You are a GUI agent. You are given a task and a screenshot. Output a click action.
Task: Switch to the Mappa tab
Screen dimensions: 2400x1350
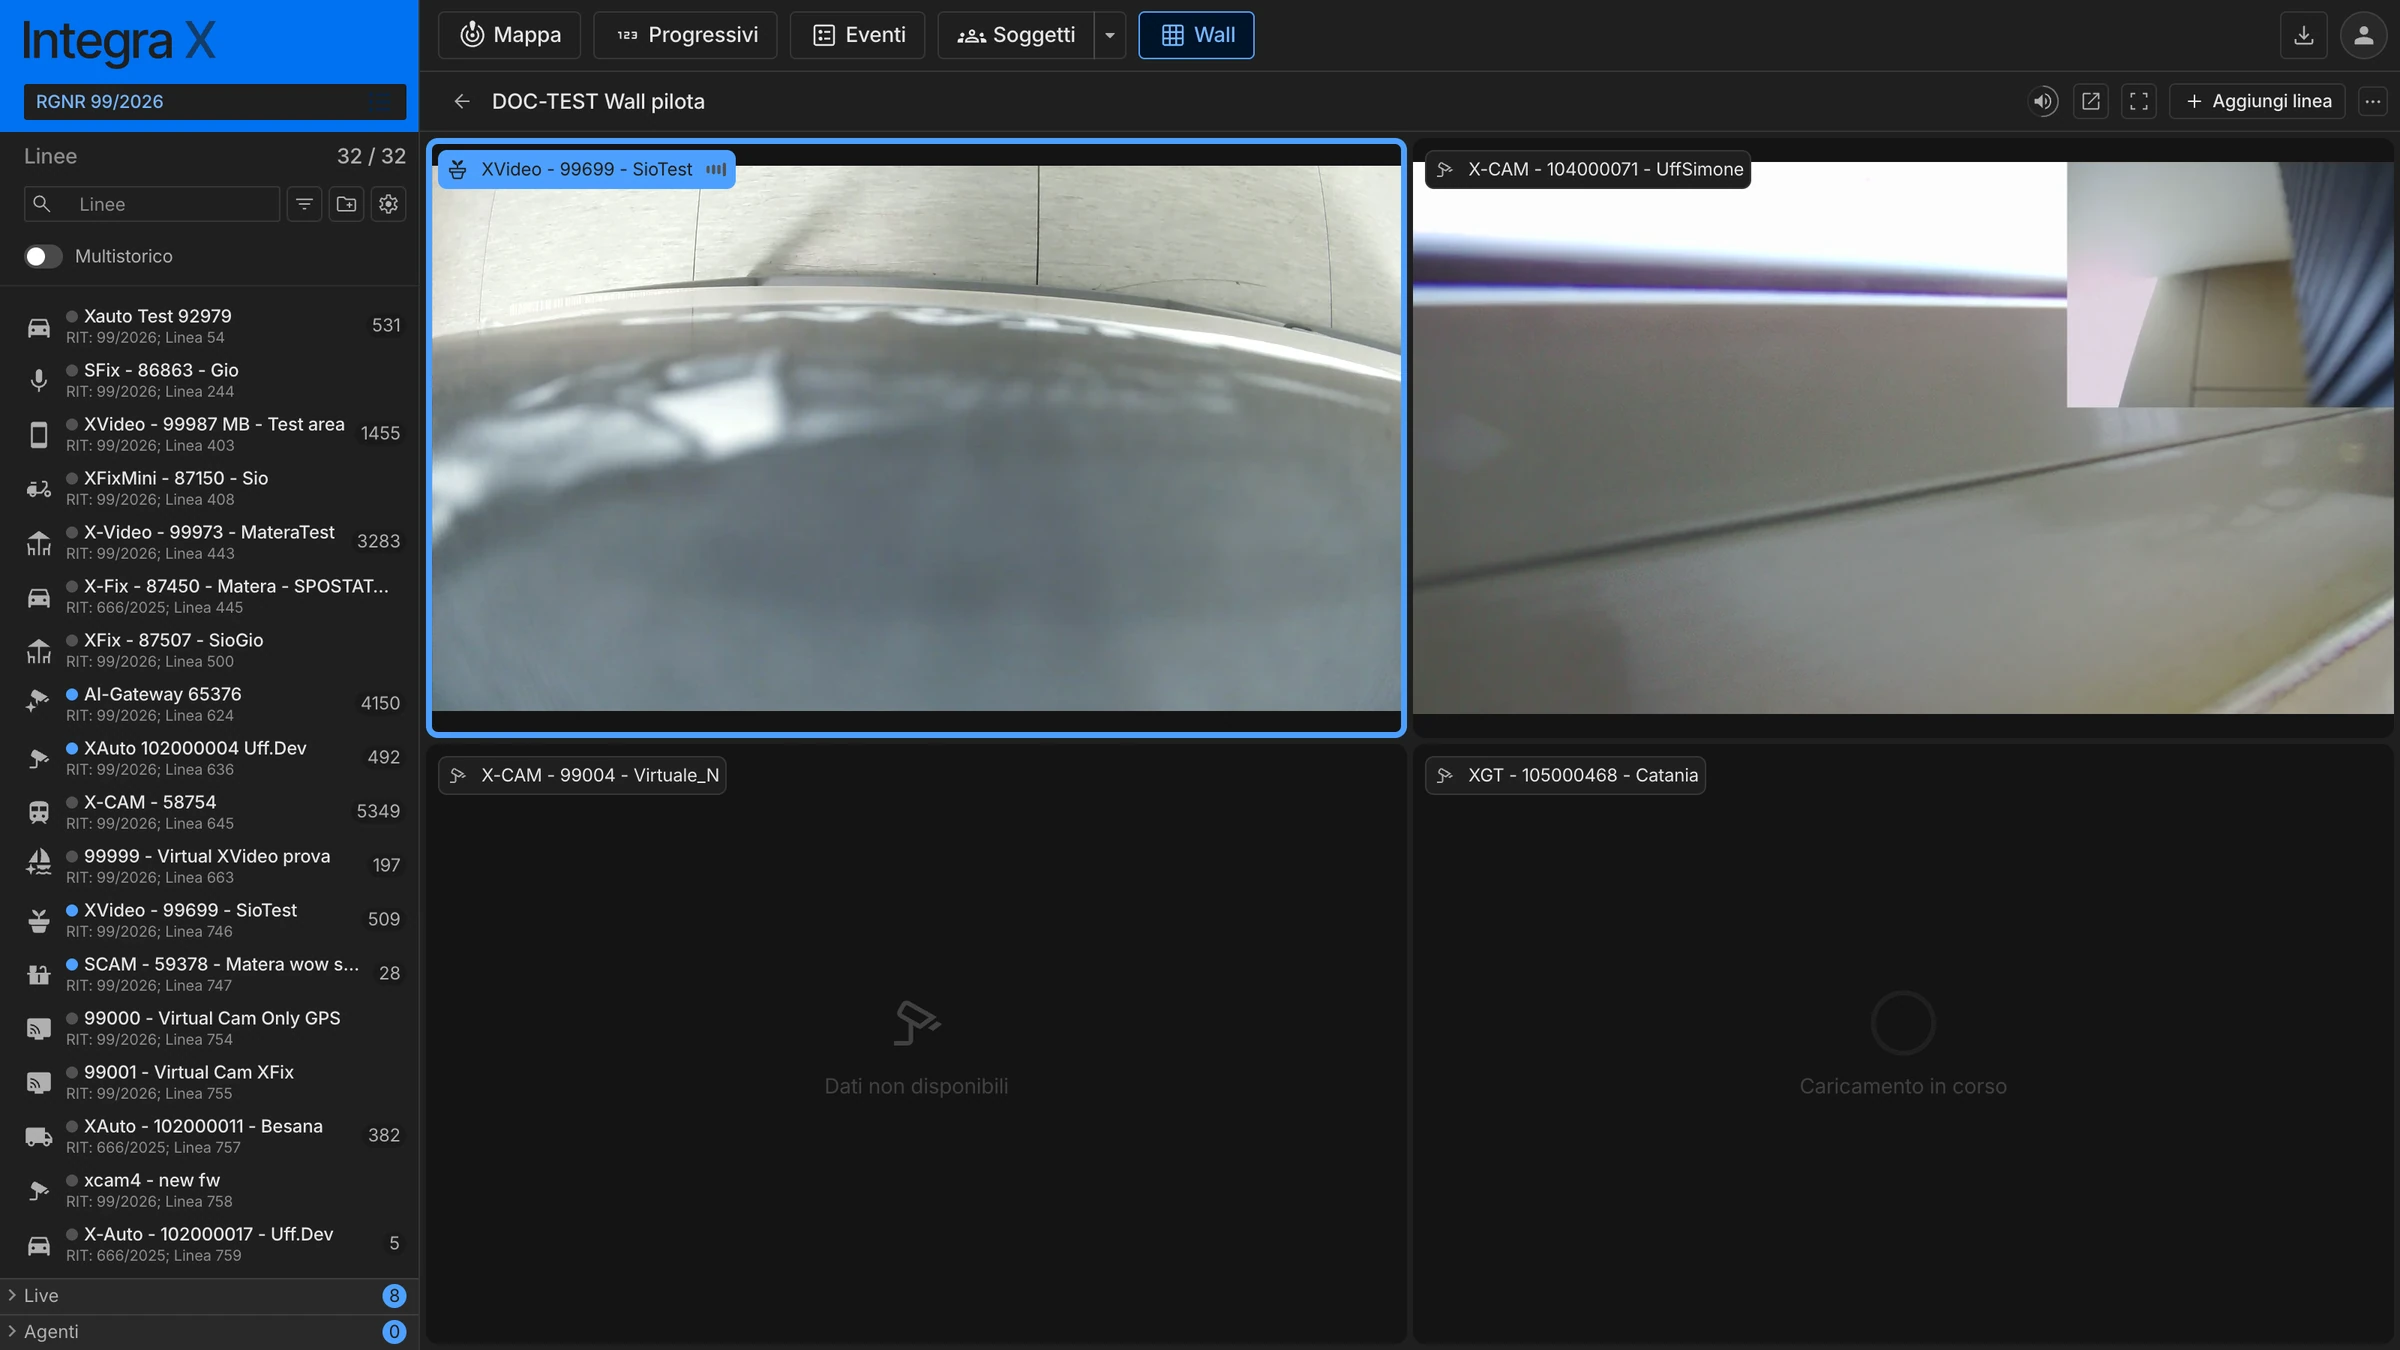tap(509, 35)
